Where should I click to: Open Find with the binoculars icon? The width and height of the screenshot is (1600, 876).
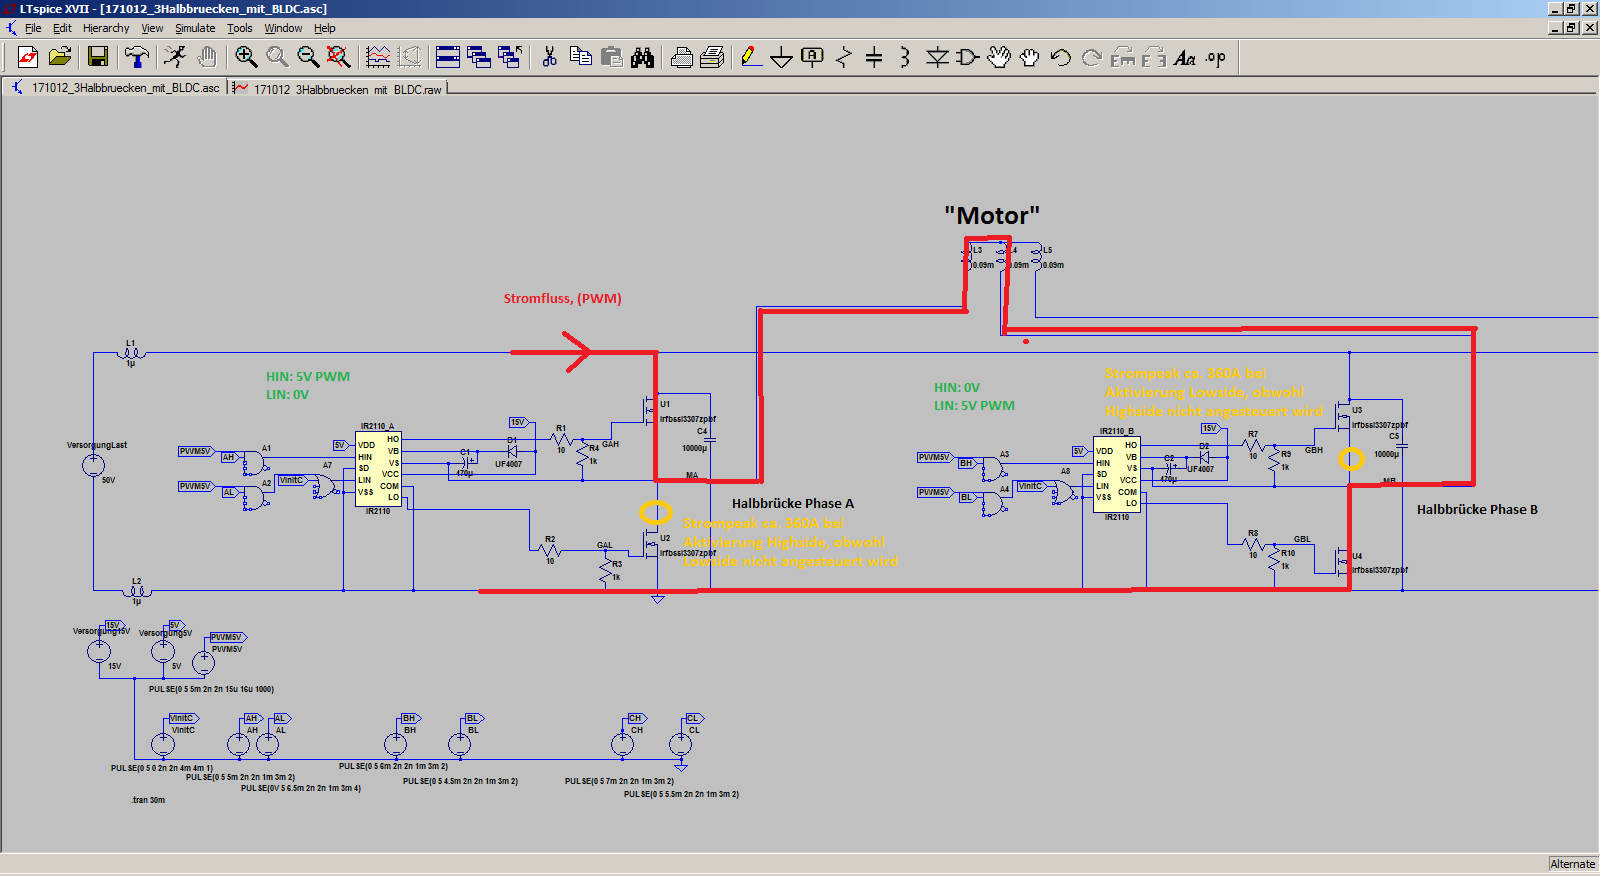[642, 57]
